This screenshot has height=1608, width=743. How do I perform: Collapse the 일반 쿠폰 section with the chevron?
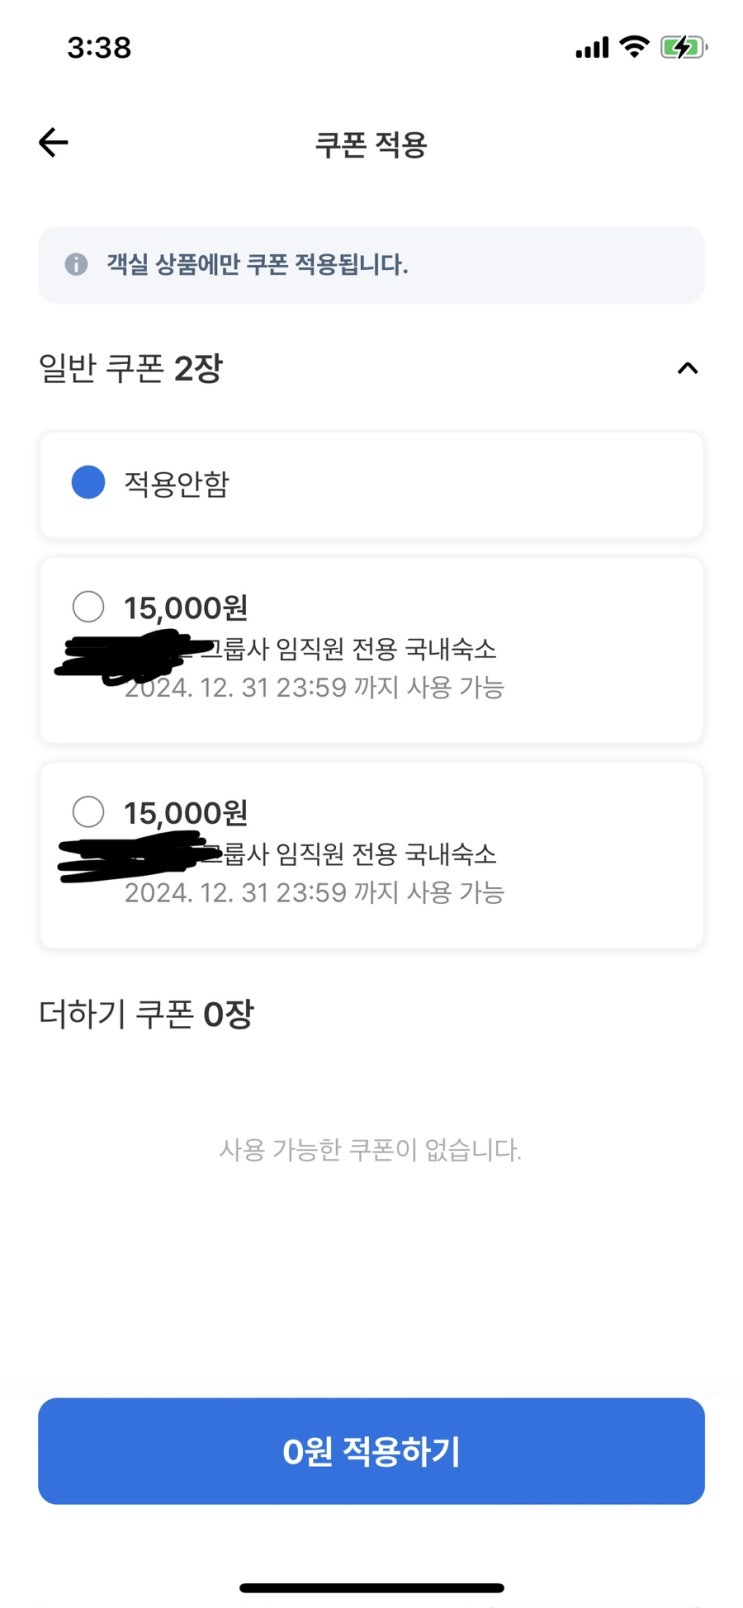687,369
